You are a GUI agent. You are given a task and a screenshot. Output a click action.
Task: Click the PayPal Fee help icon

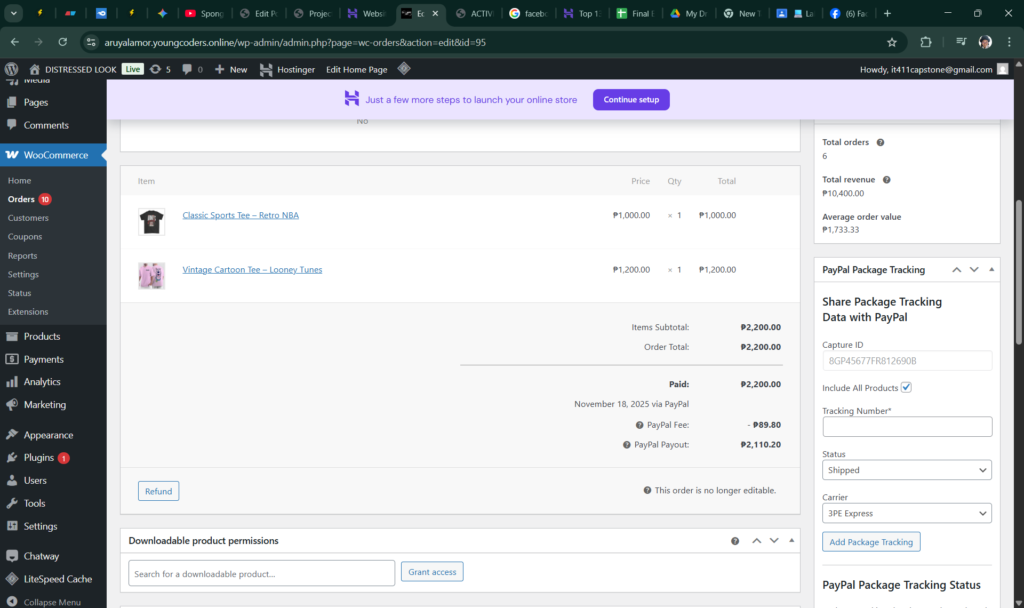639,425
